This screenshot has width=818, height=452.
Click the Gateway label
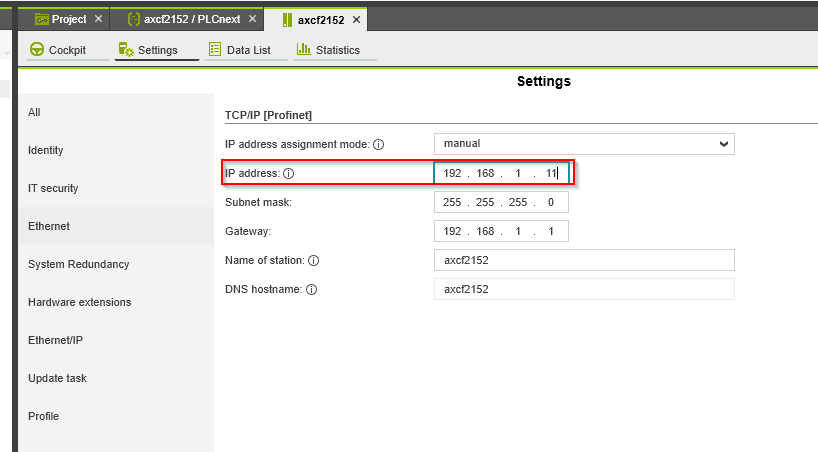coord(248,231)
